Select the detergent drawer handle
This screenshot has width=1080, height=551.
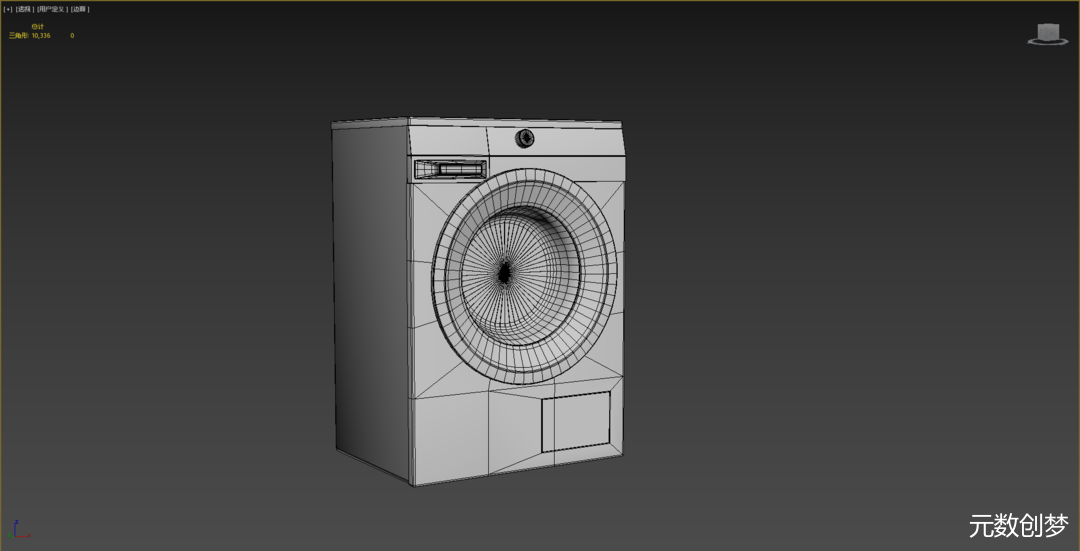[449, 170]
